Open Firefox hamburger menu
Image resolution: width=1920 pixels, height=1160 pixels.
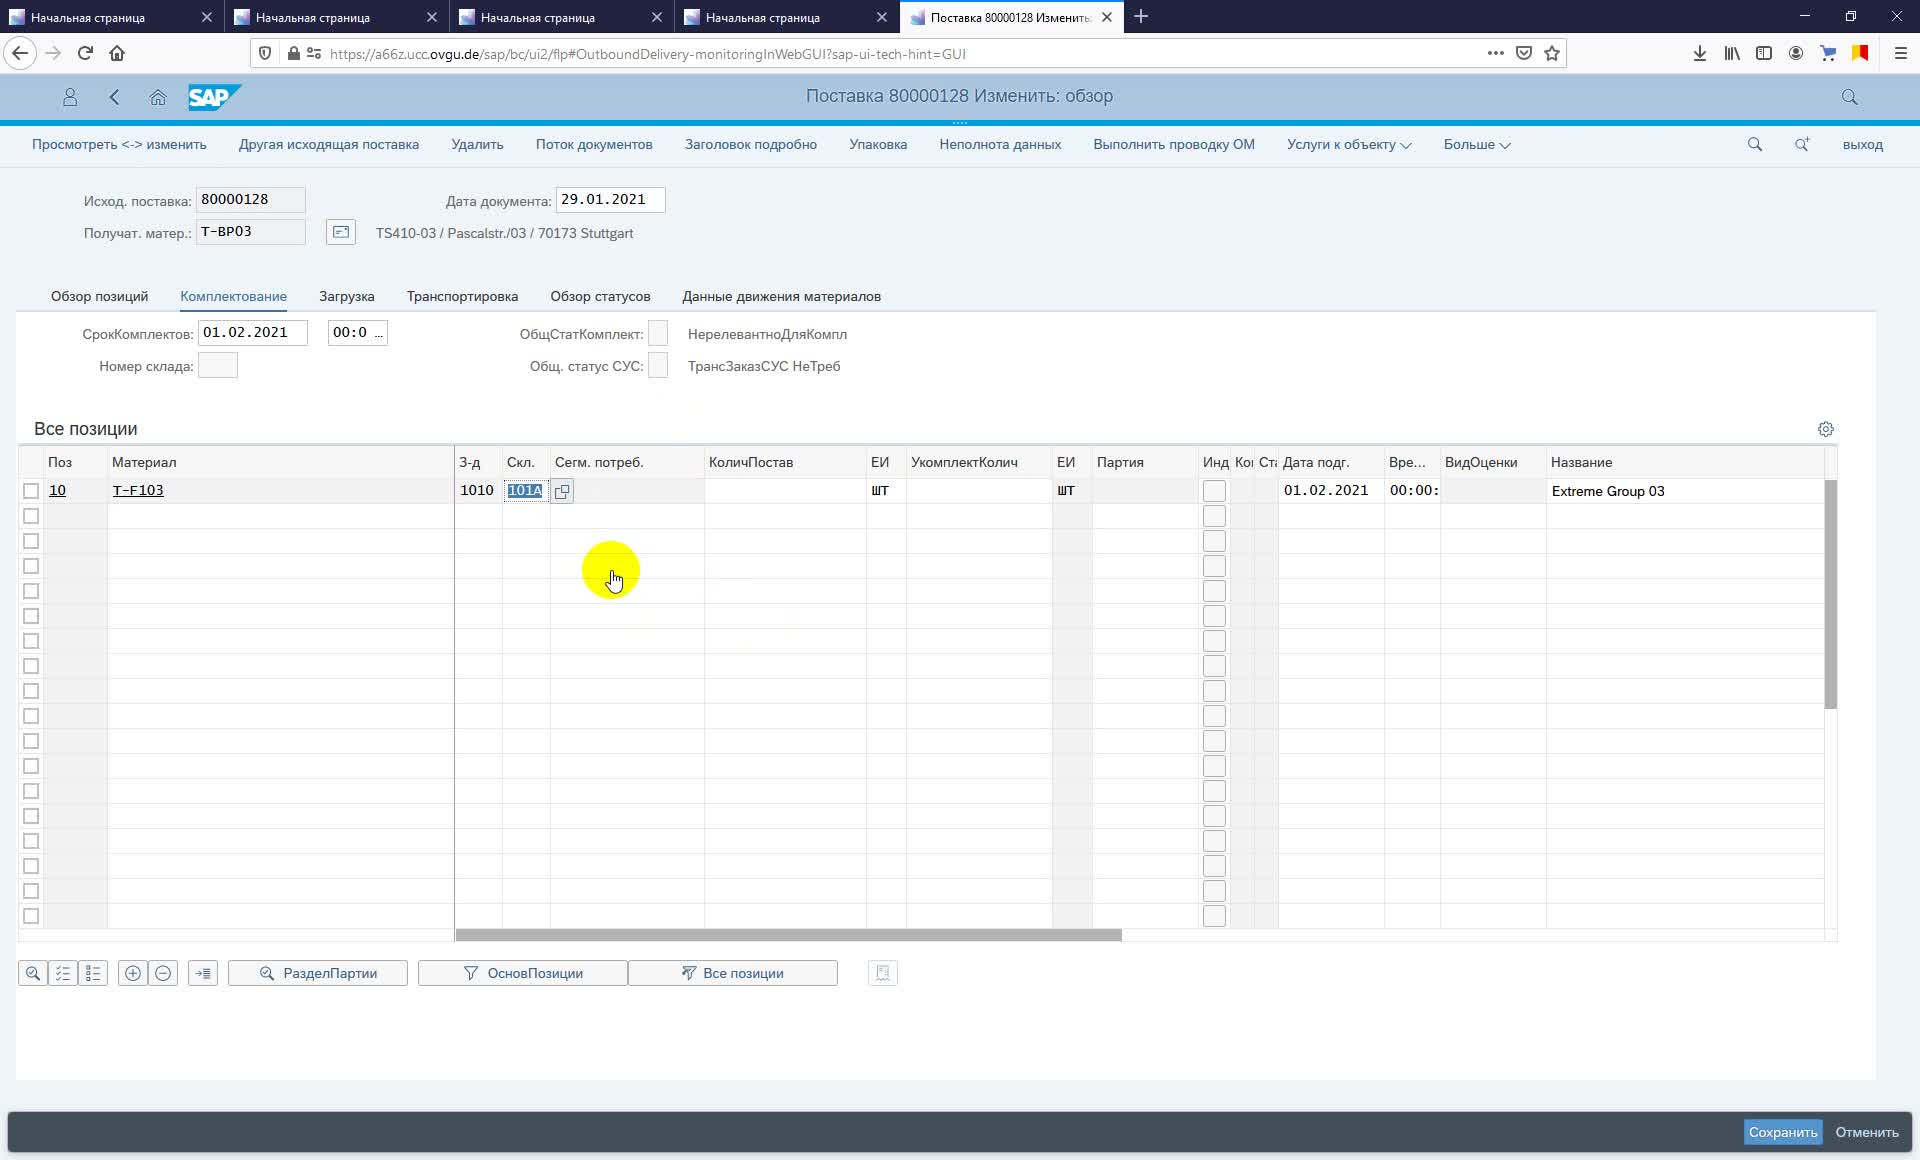point(1901,53)
